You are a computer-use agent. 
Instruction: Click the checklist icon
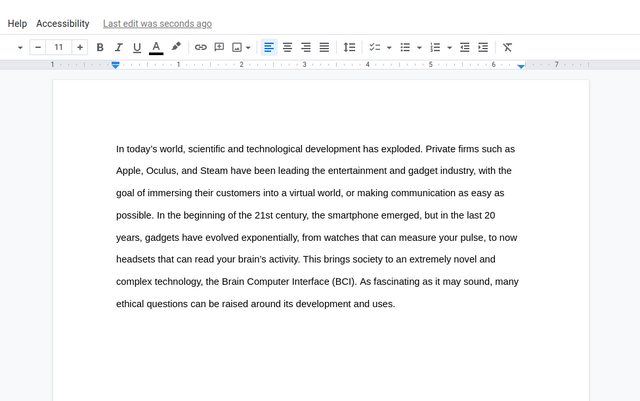(374, 47)
